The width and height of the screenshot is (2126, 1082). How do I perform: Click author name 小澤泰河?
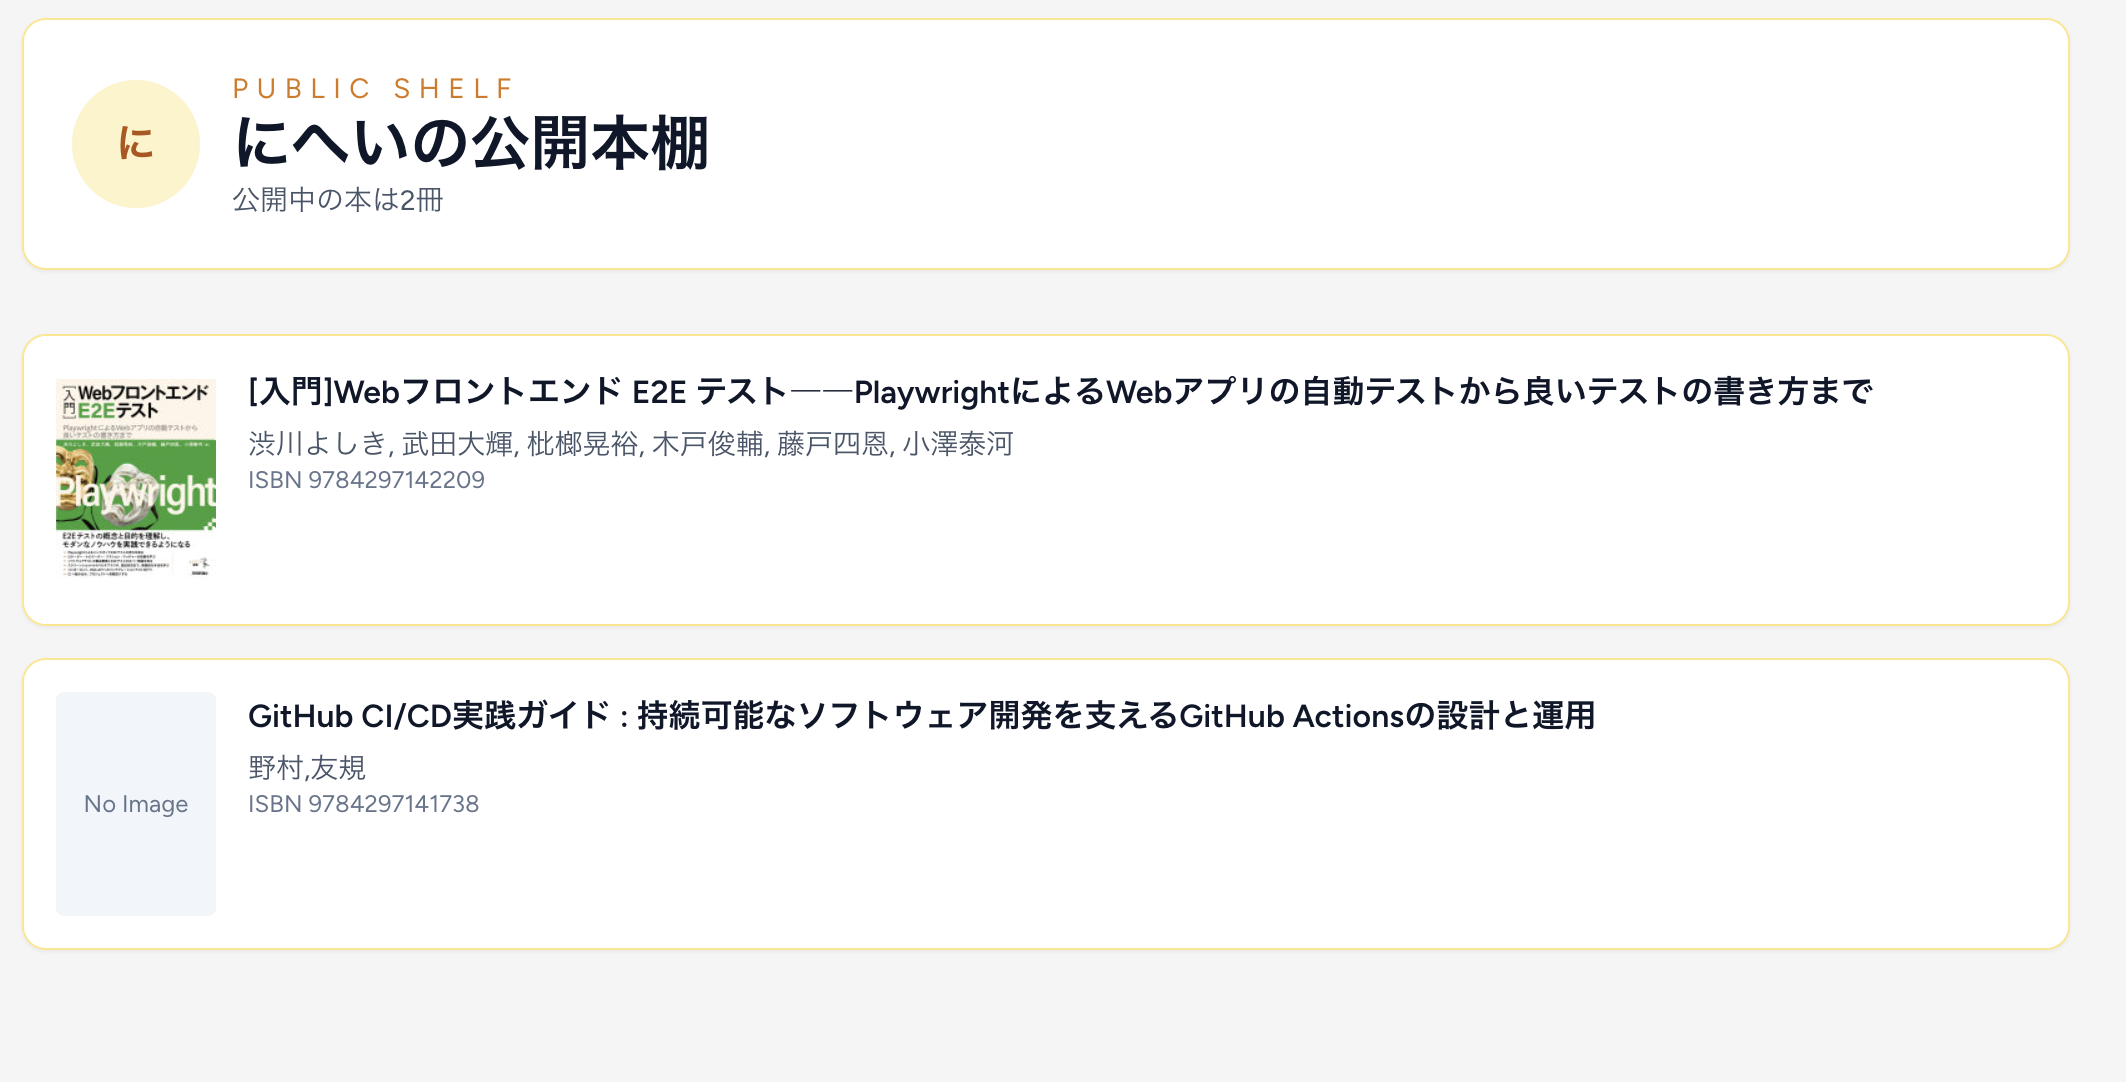[x=962, y=444]
